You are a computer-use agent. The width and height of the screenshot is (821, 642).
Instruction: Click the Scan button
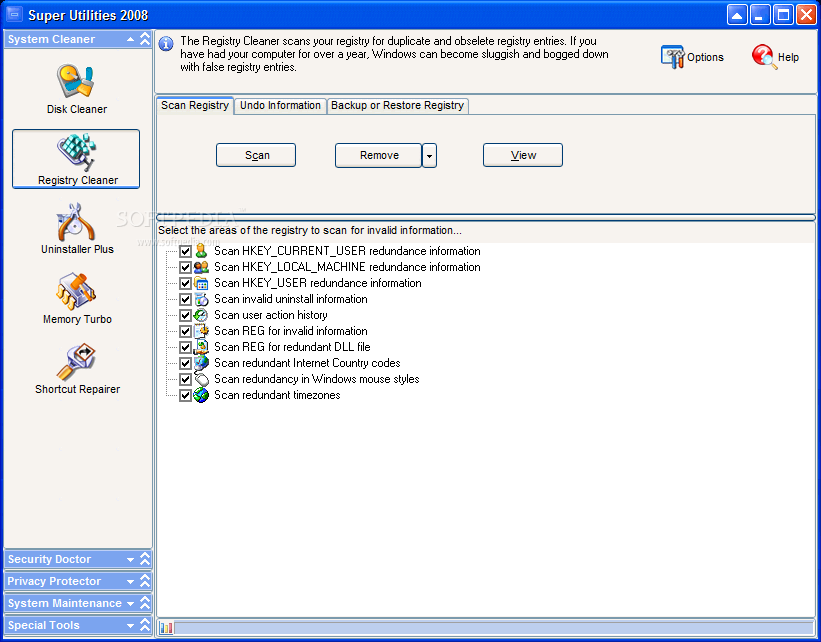pos(256,155)
